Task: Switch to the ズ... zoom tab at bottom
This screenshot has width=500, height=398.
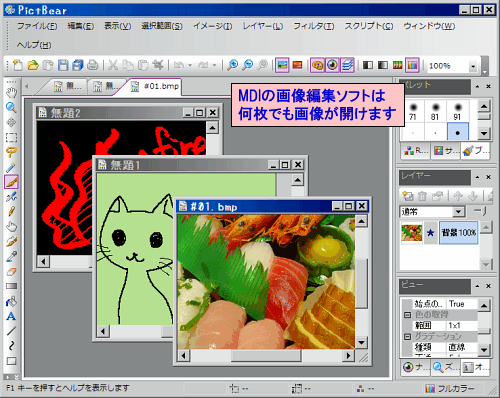Action: click(x=446, y=367)
